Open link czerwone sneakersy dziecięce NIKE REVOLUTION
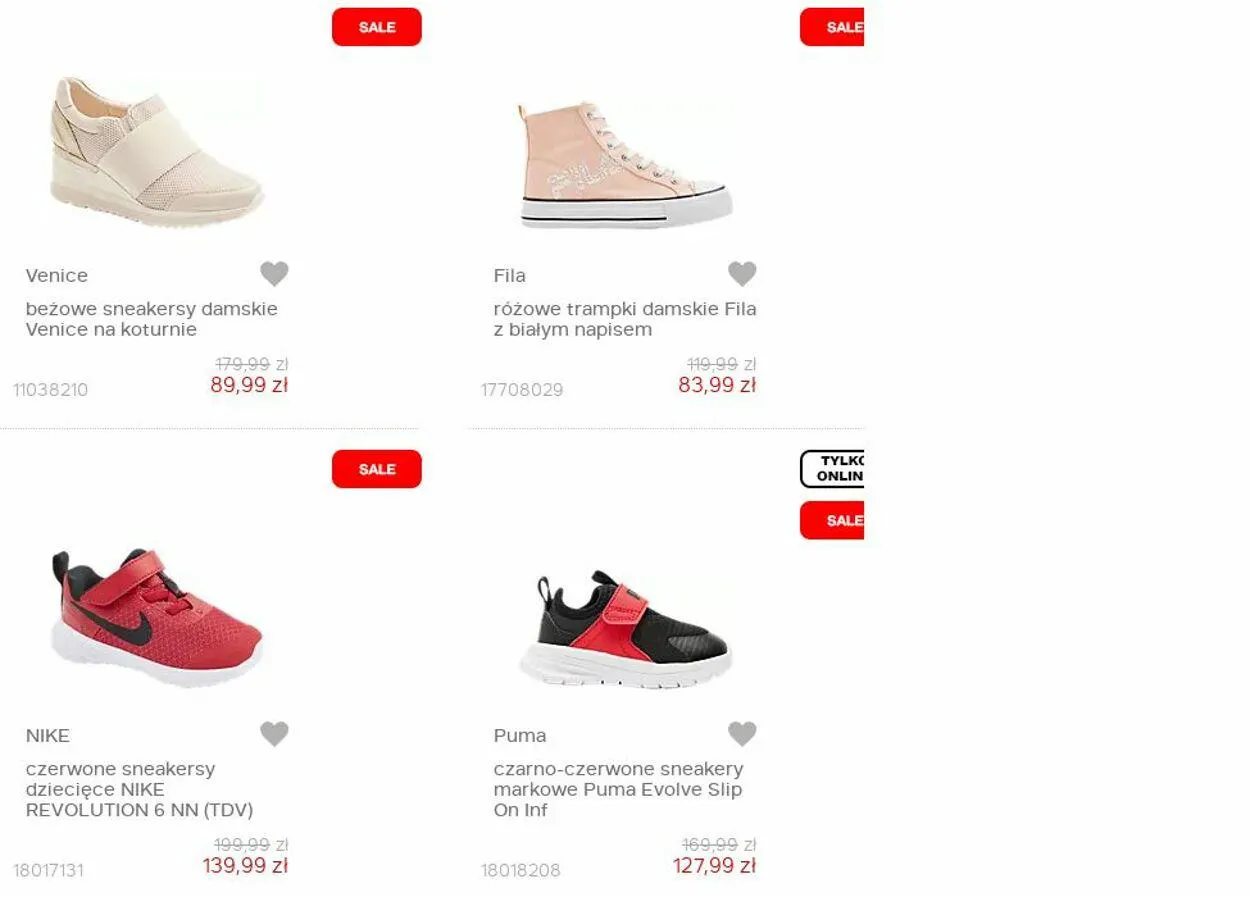The image size is (1250, 897). pyautogui.click(x=140, y=789)
